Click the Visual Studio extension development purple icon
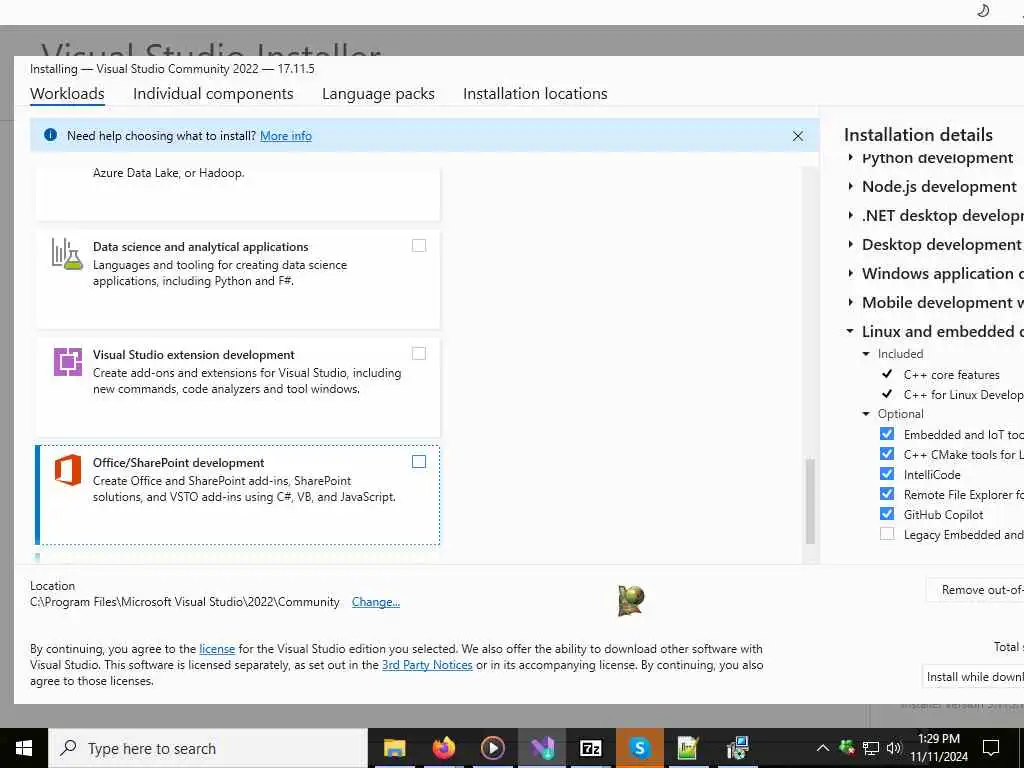 [x=67, y=362]
